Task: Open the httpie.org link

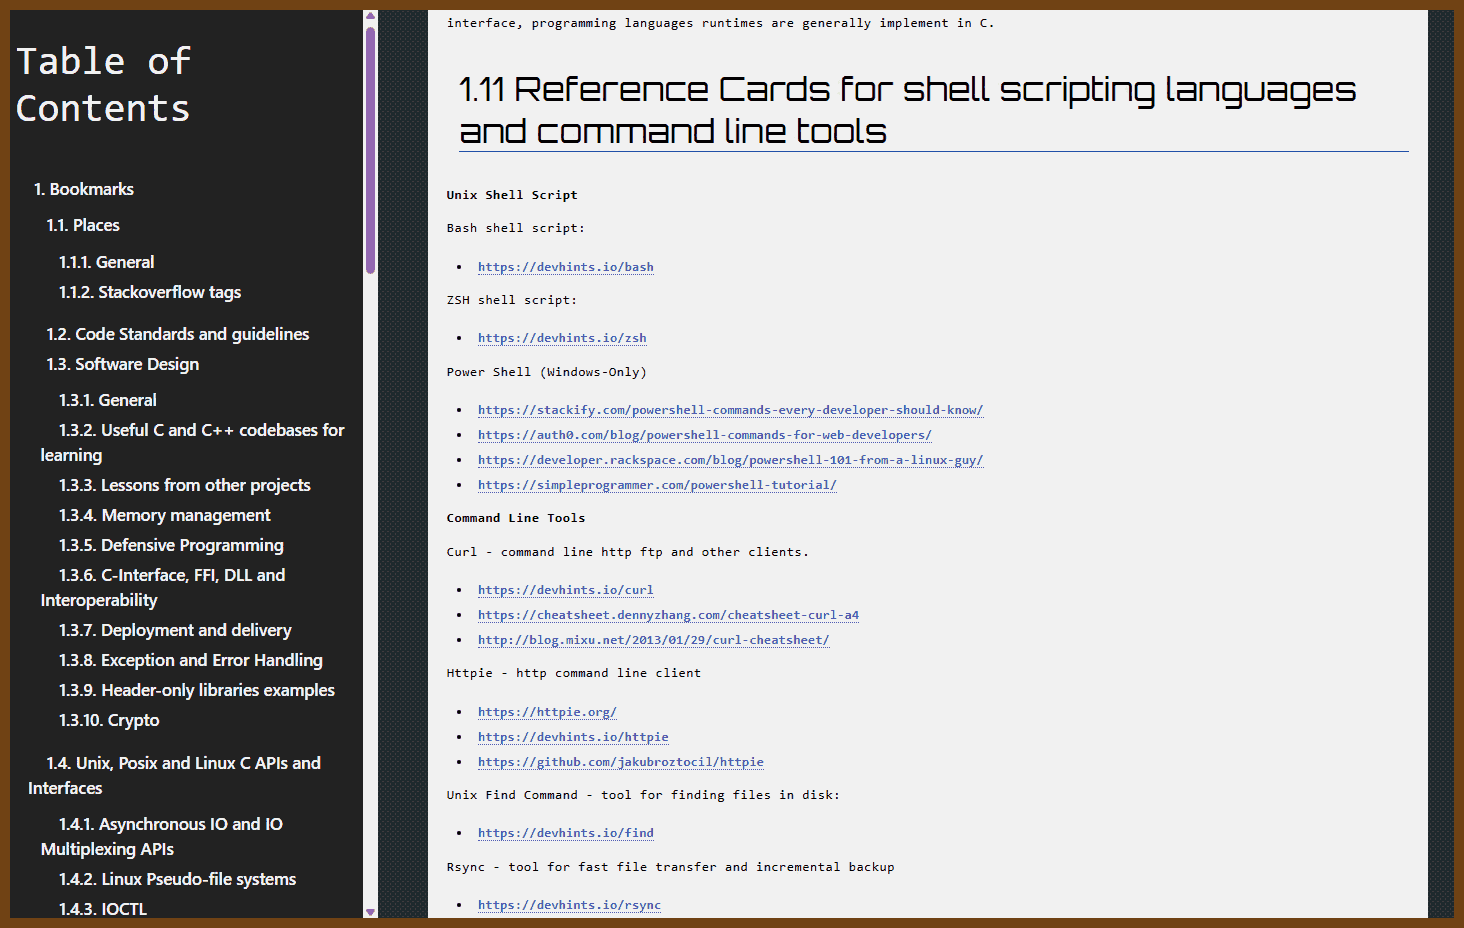Action: (547, 712)
